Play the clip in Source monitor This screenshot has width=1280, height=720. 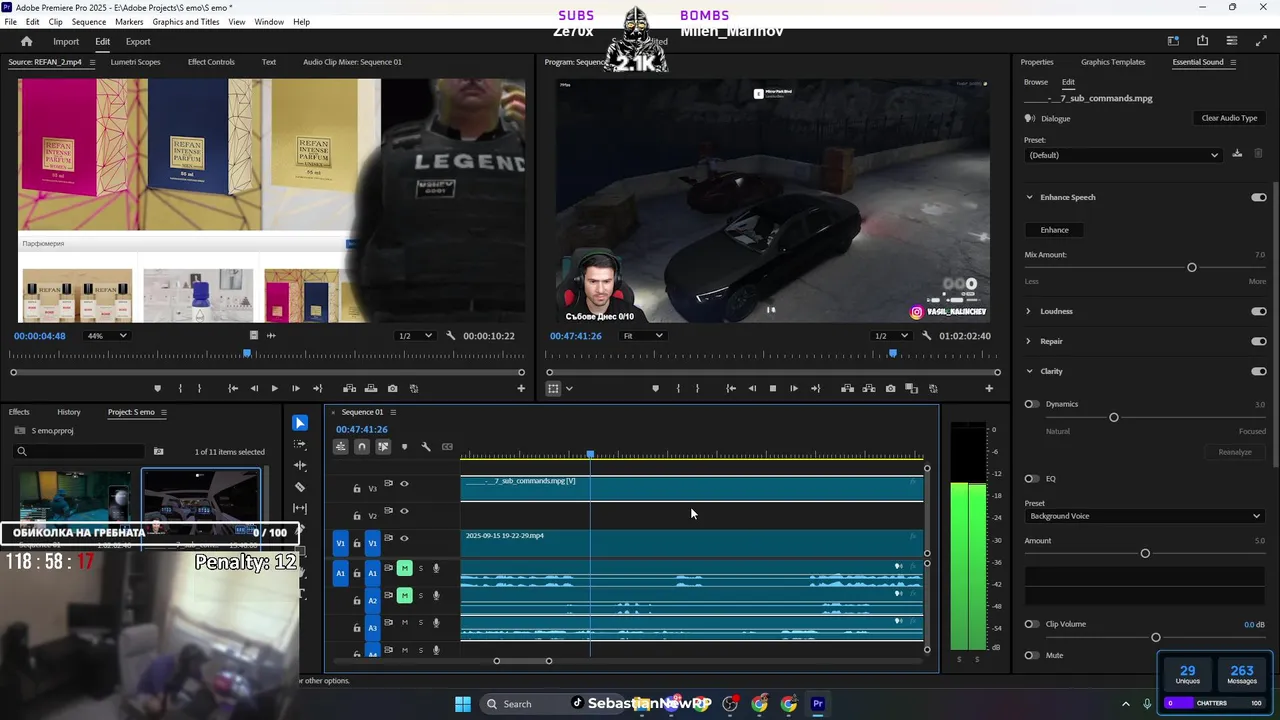274,388
